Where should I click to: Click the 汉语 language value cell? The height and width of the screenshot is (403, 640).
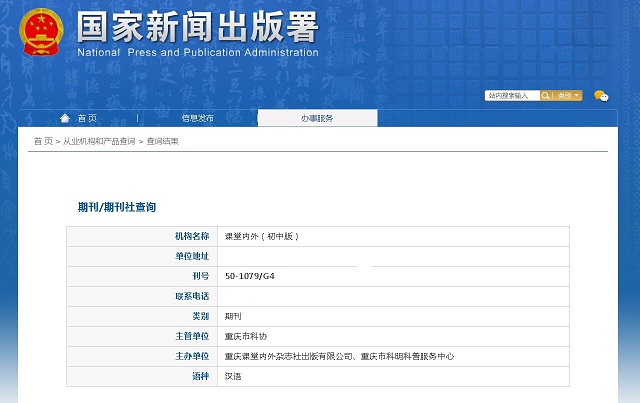pos(233,376)
